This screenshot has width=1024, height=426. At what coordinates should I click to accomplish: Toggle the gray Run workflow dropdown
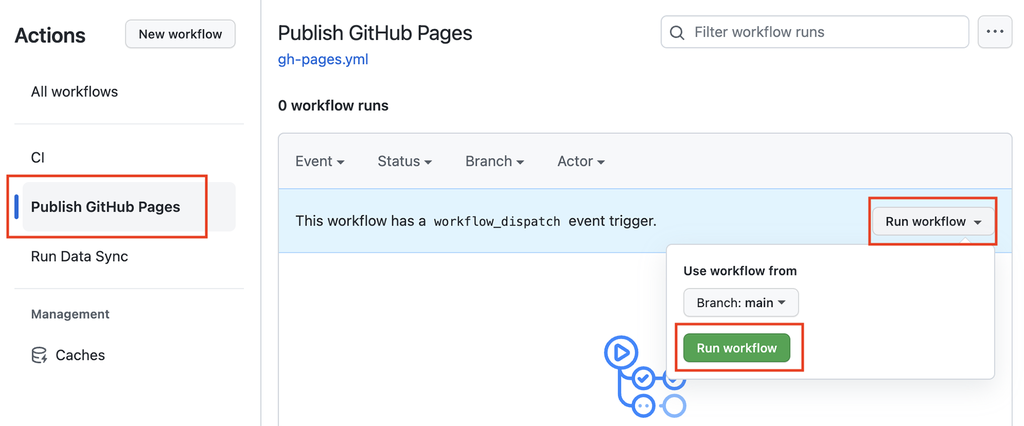coord(933,221)
